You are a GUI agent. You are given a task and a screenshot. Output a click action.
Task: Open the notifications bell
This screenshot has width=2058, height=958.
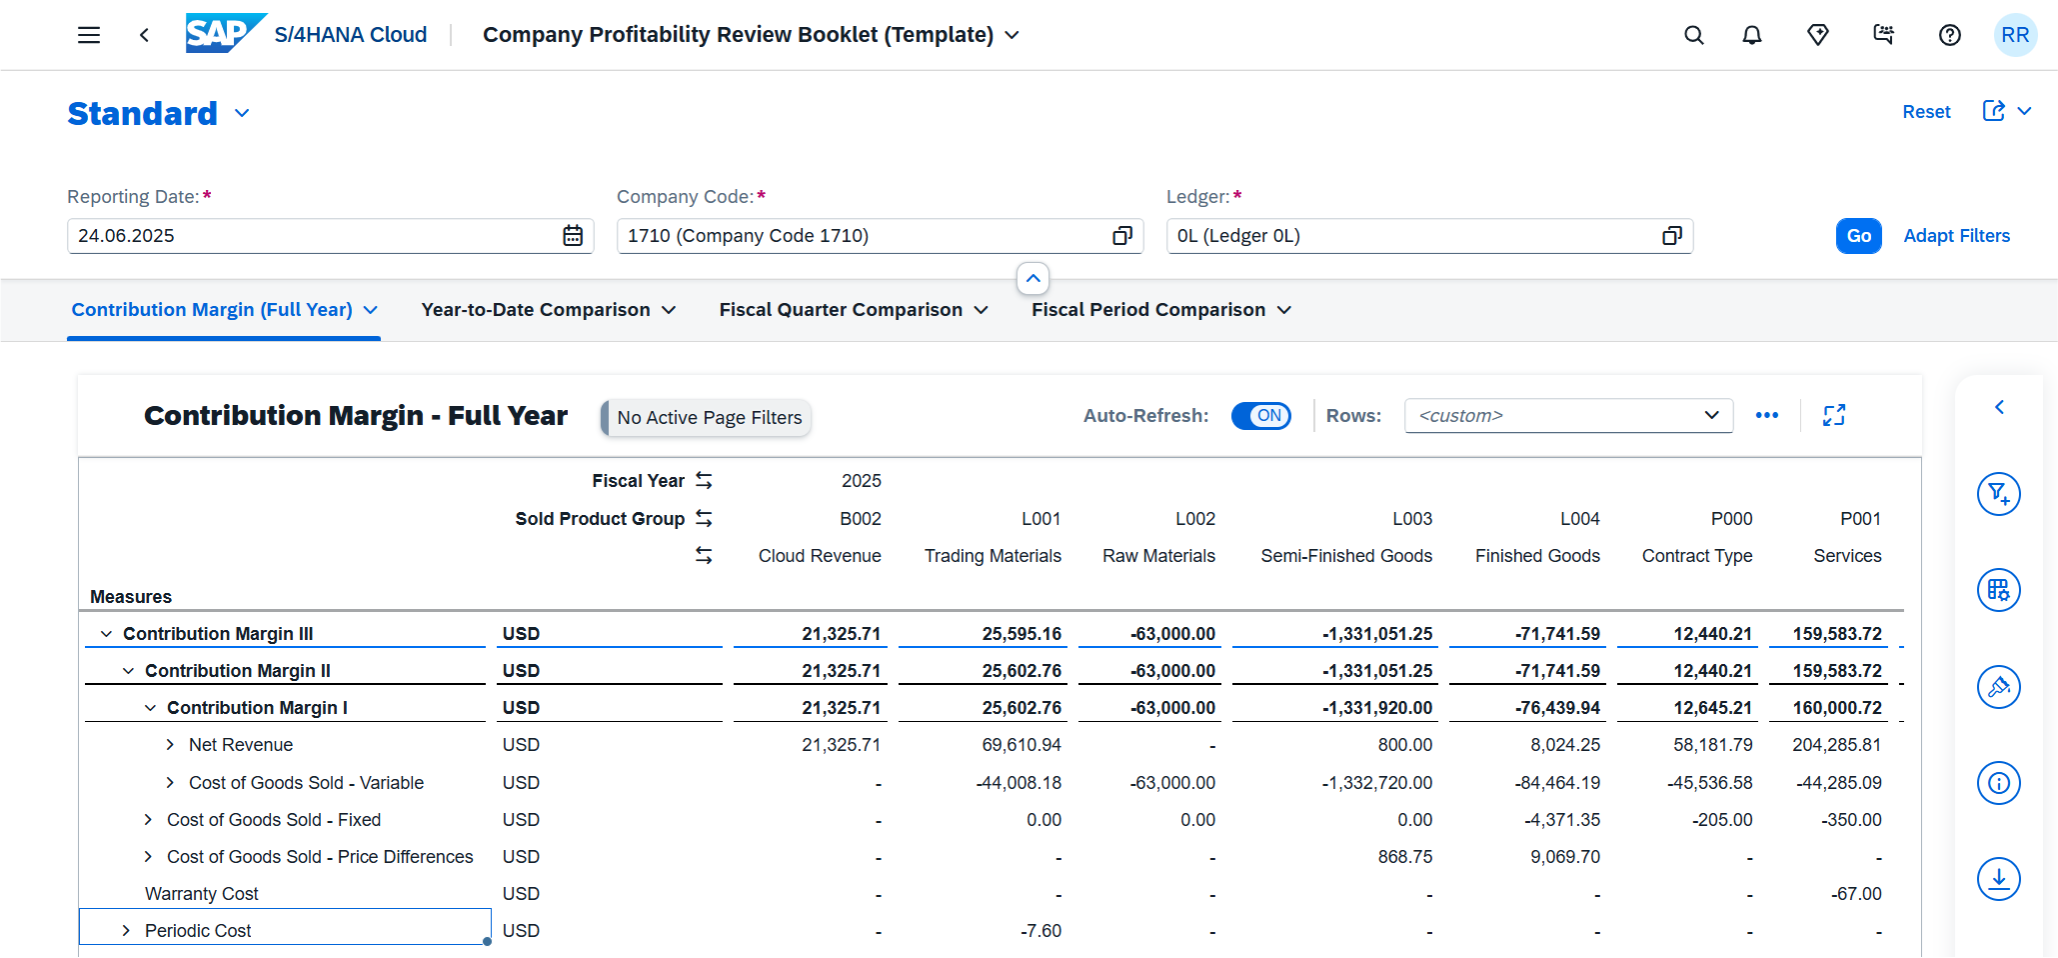1752,35
